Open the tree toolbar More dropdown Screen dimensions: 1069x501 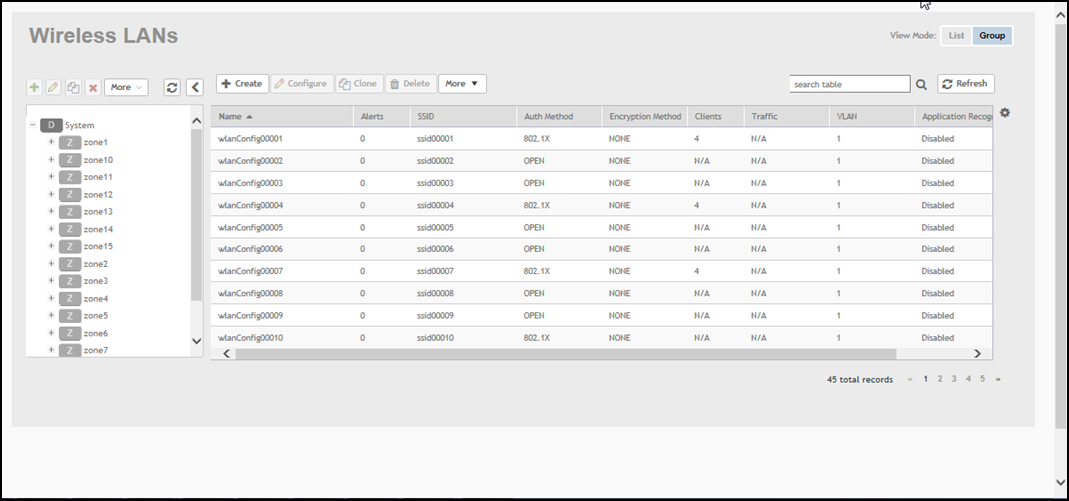point(126,87)
